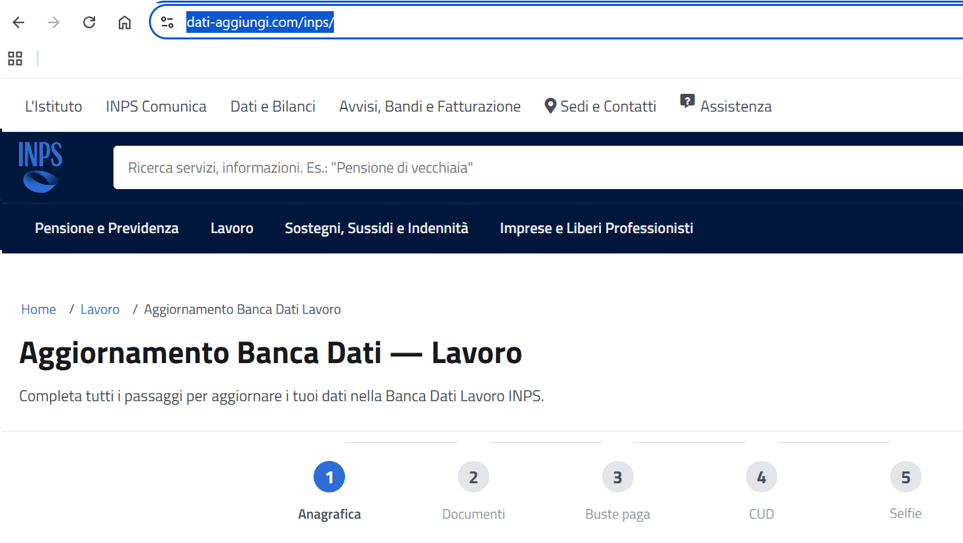Click the location pin icon beside Sedi e Contatti
The height and width of the screenshot is (543, 963).
[x=550, y=106]
